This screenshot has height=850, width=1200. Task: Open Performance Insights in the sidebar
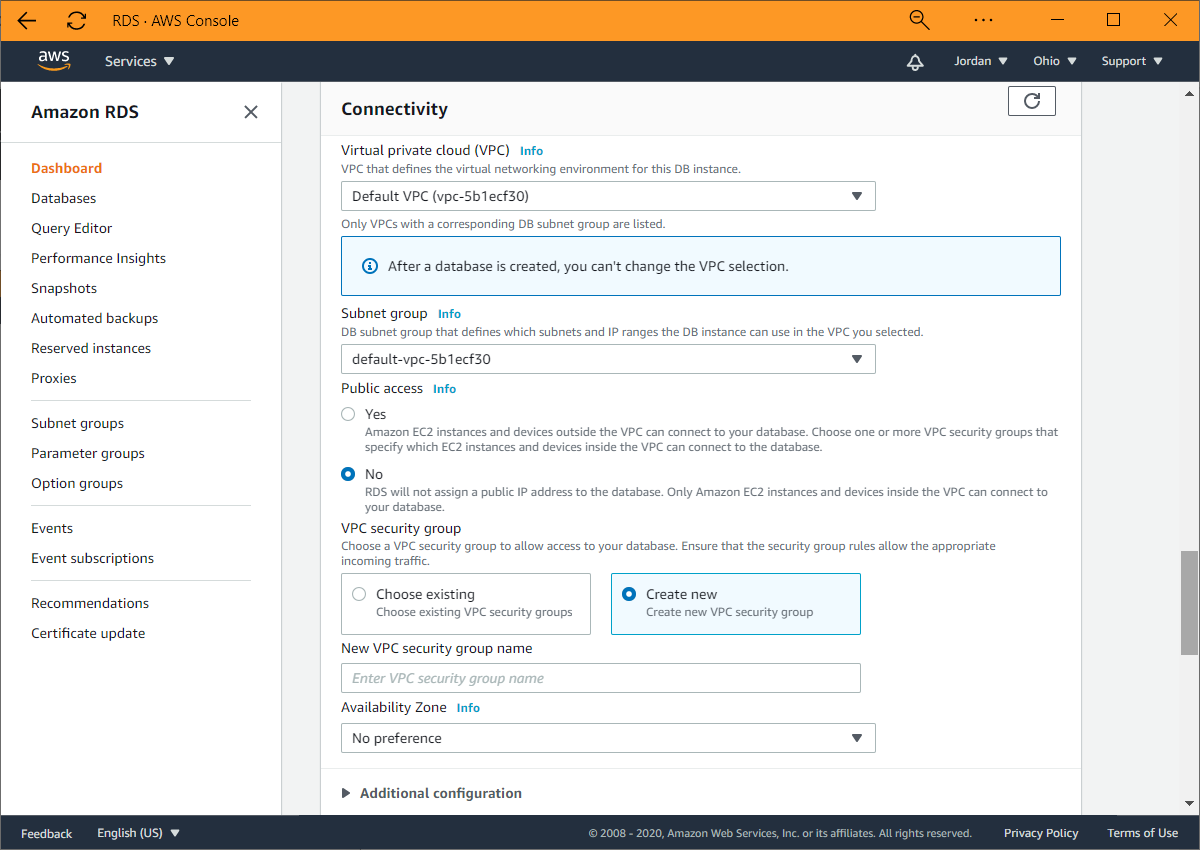click(99, 258)
